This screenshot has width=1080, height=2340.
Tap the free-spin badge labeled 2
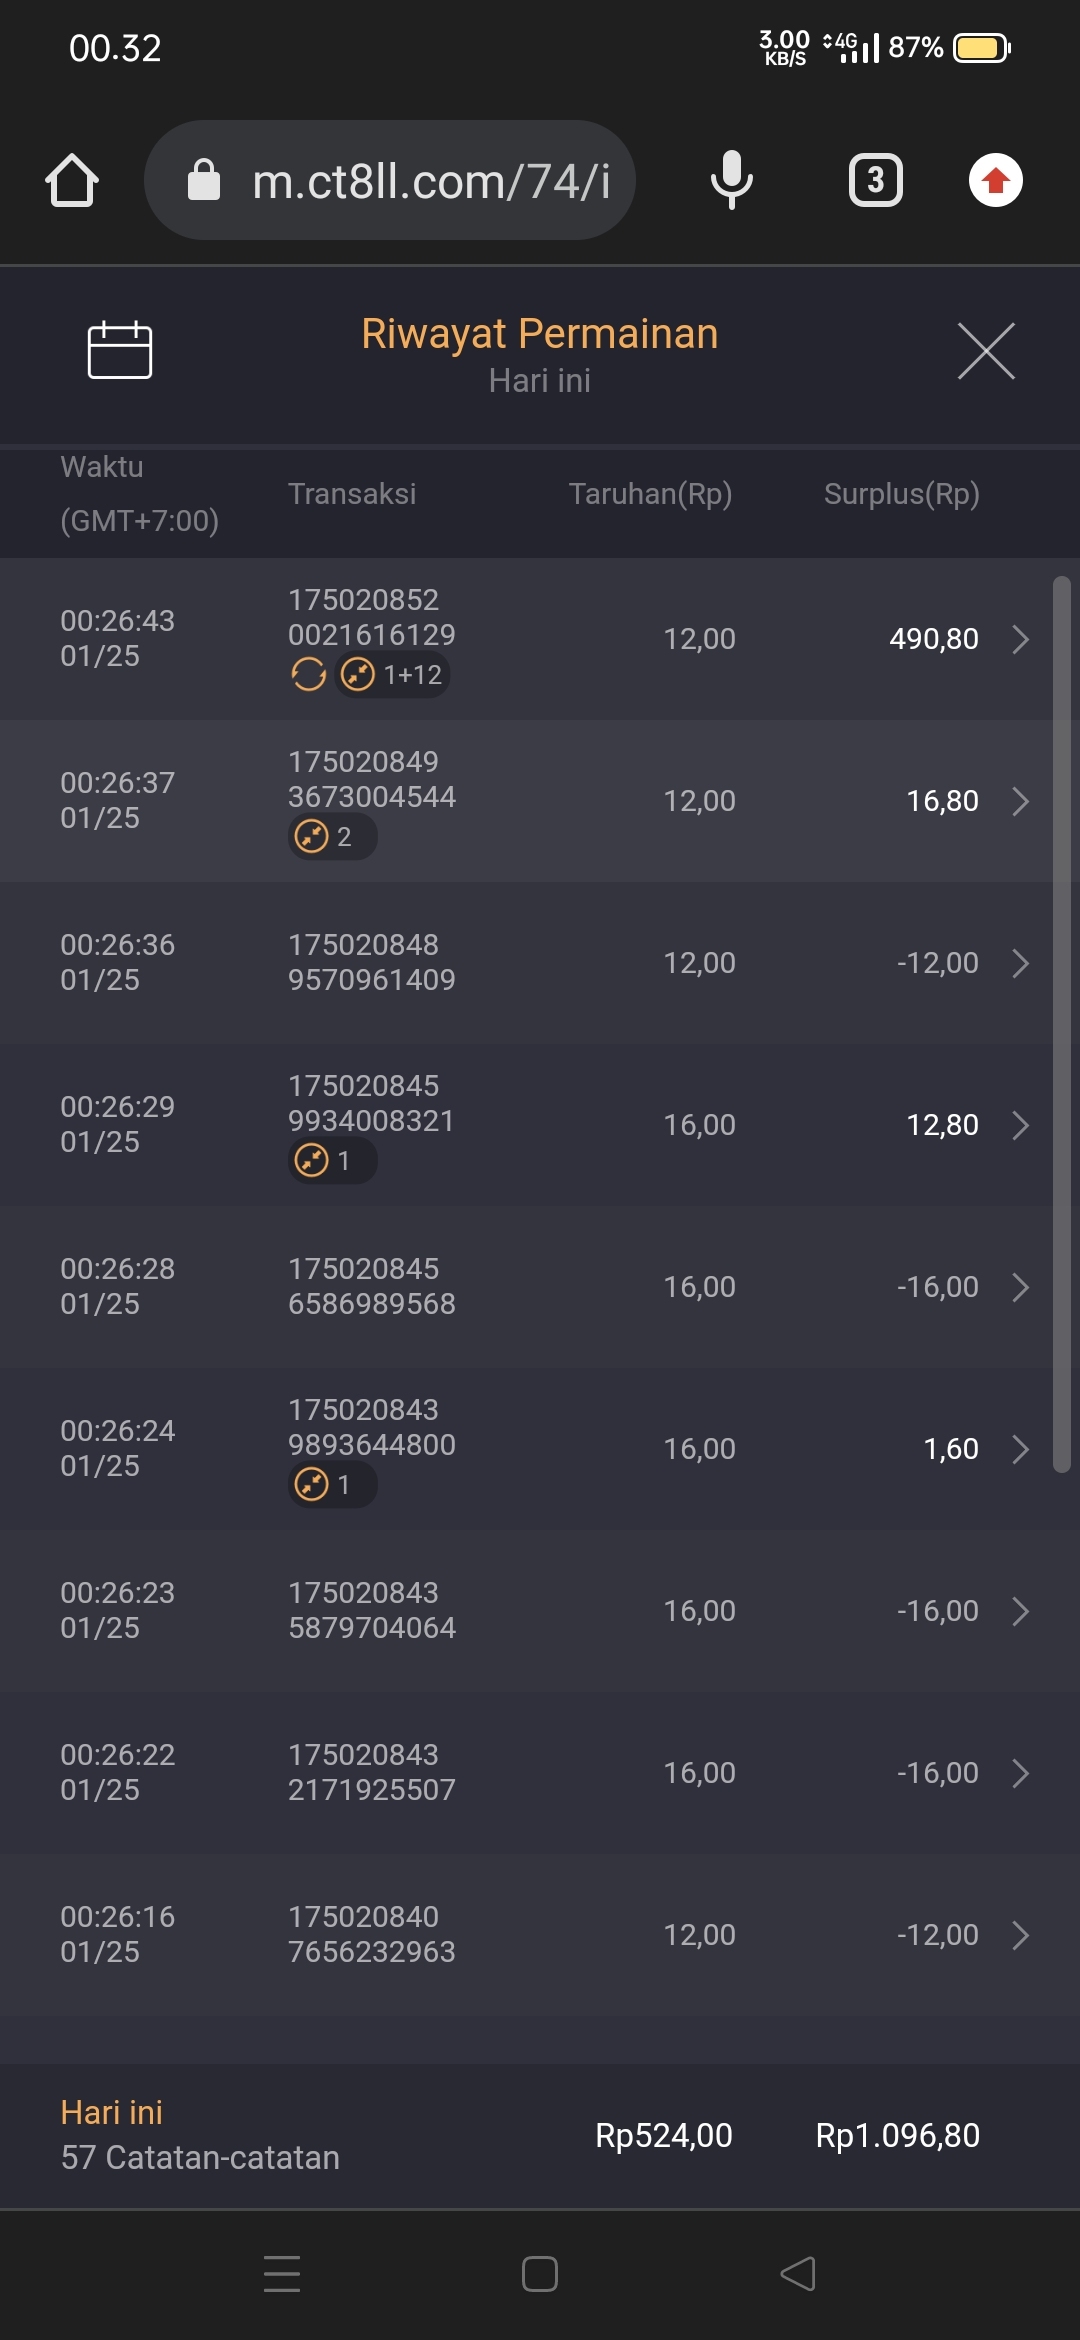pos(332,836)
